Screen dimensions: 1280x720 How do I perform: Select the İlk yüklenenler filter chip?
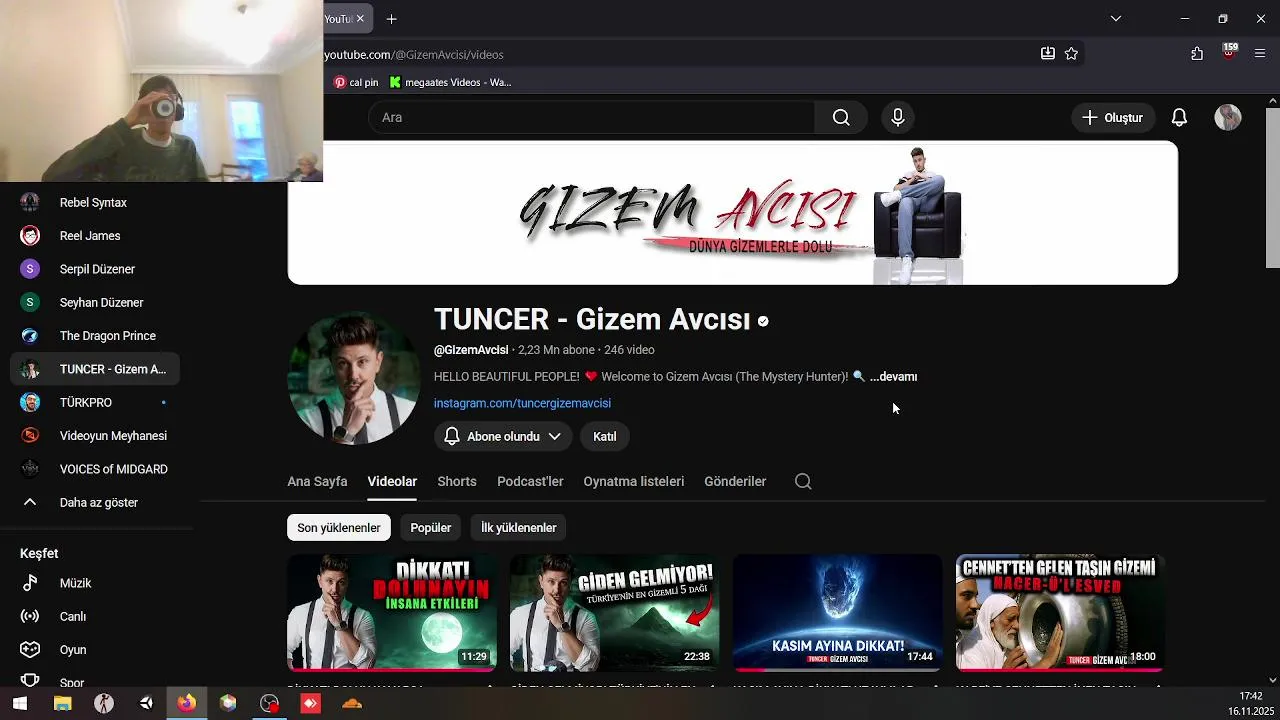[x=518, y=527]
